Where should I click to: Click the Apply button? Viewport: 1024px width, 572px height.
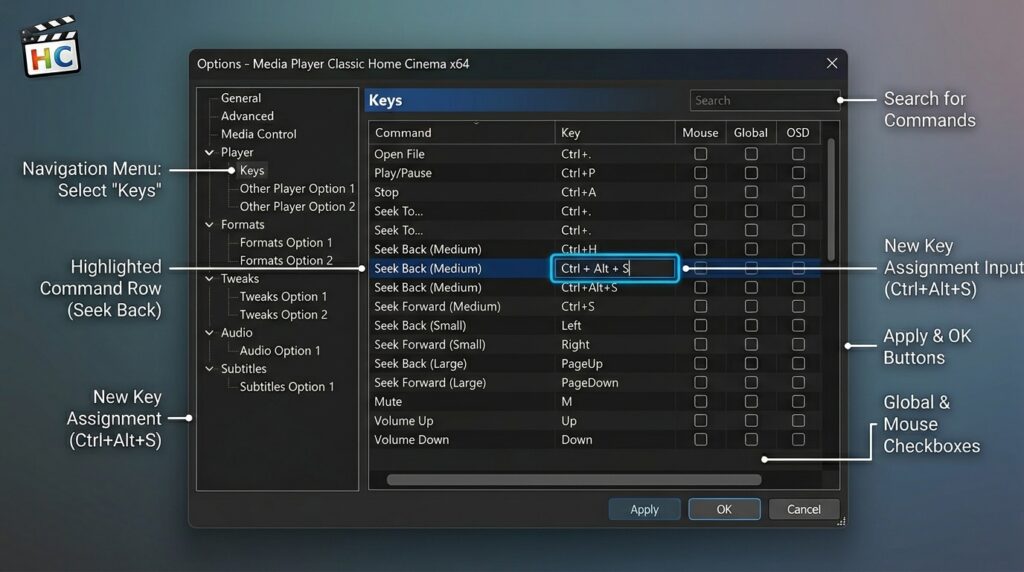(645, 509)
